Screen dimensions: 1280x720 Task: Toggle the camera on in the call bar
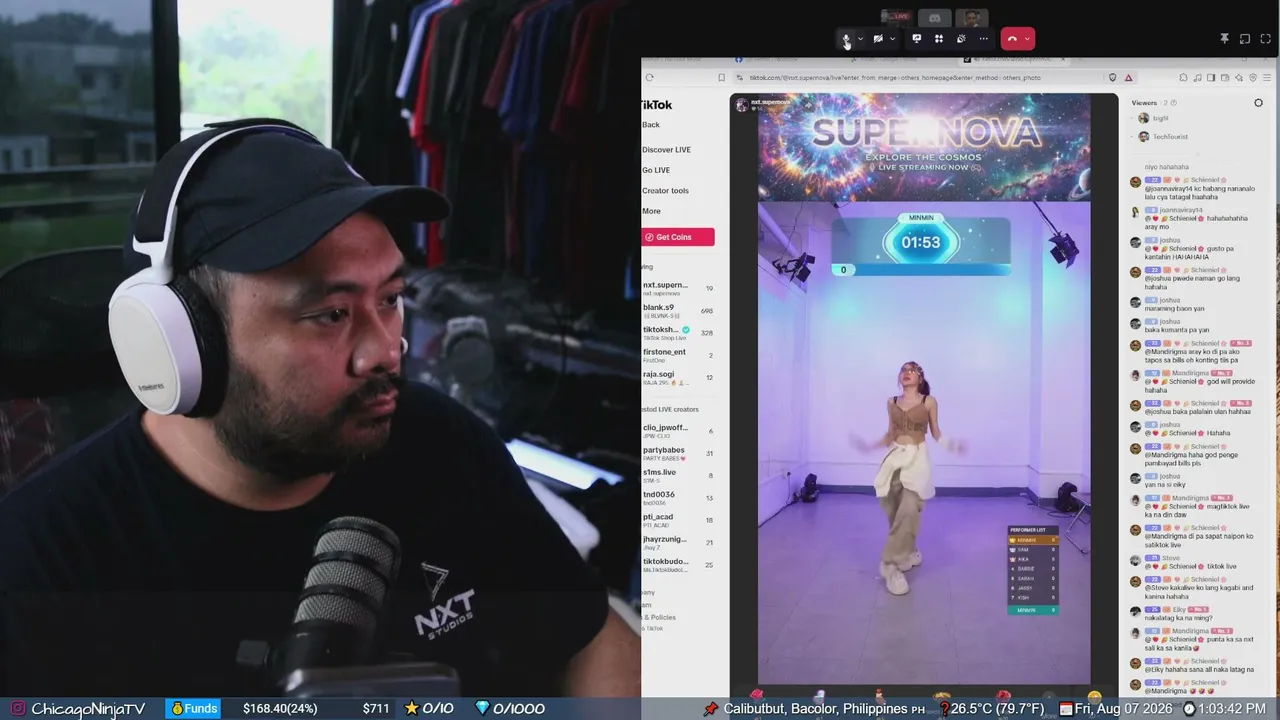(877, 39)
